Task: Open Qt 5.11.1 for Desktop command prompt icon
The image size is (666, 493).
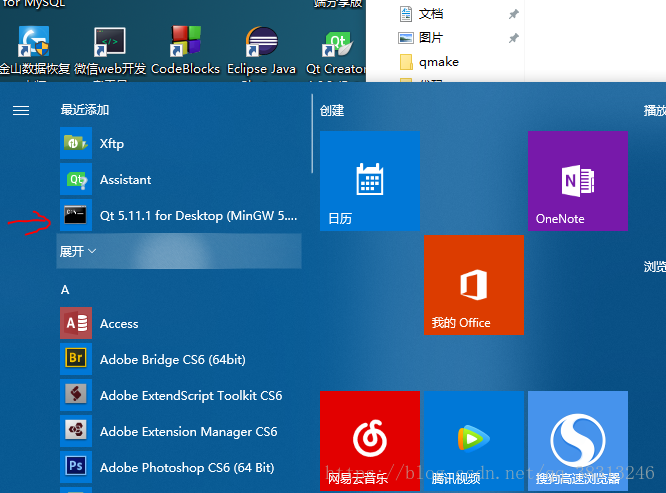Action: click(x=76, y=215)
